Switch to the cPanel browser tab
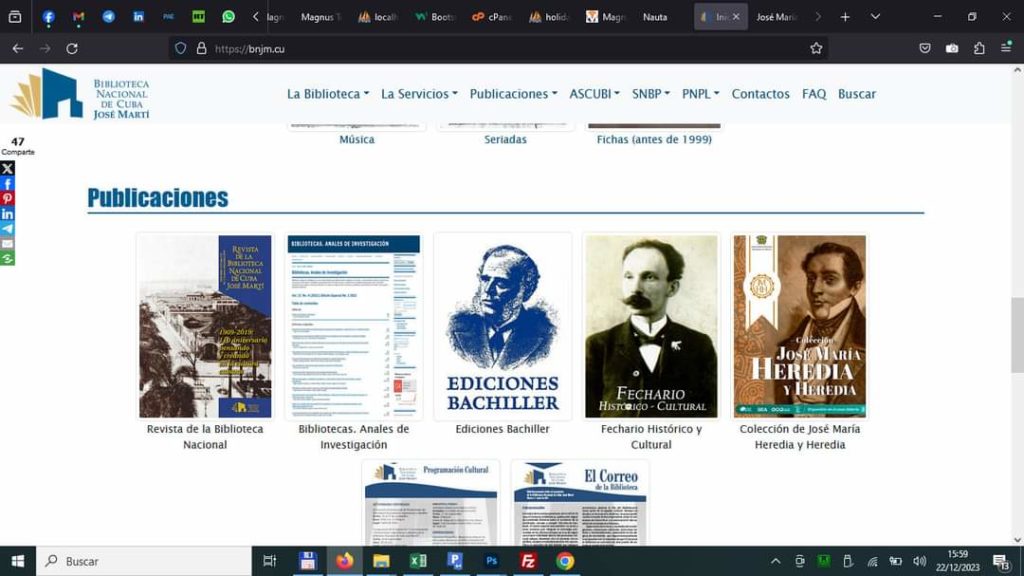This screenshot has height=576, width=1024. tap(492, 17)
